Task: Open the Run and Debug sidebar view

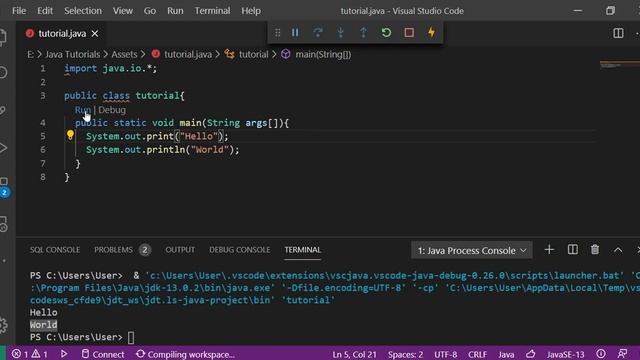Action: [x=3, y=148]
